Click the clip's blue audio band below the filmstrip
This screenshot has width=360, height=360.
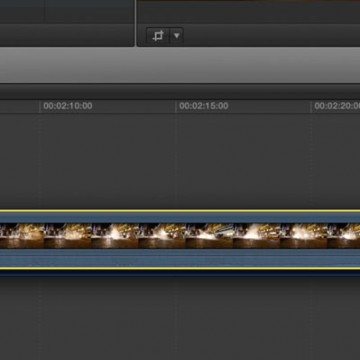(180, 258)
